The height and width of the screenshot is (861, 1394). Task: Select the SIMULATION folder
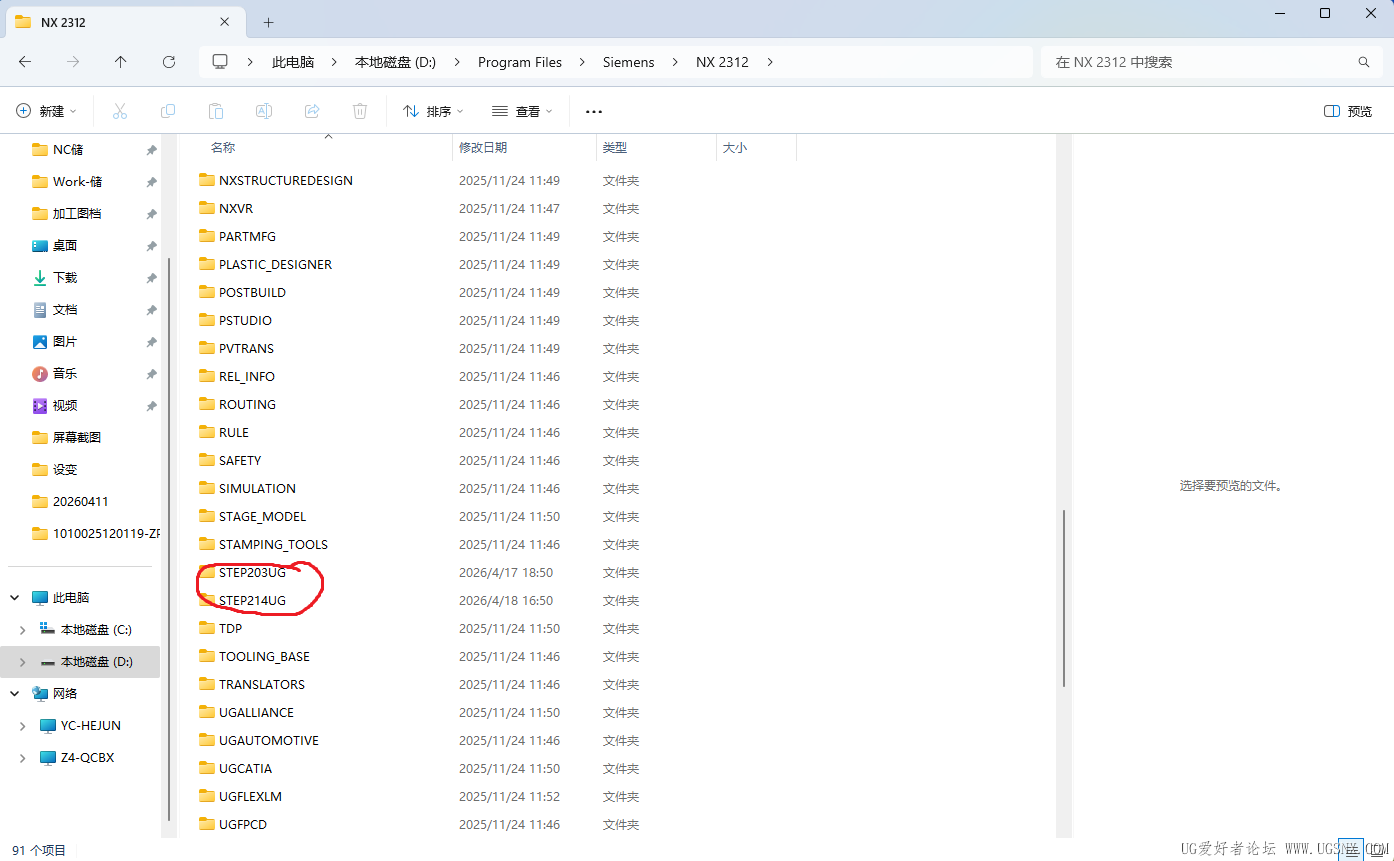pyautogui.click(x=257, y=489)
